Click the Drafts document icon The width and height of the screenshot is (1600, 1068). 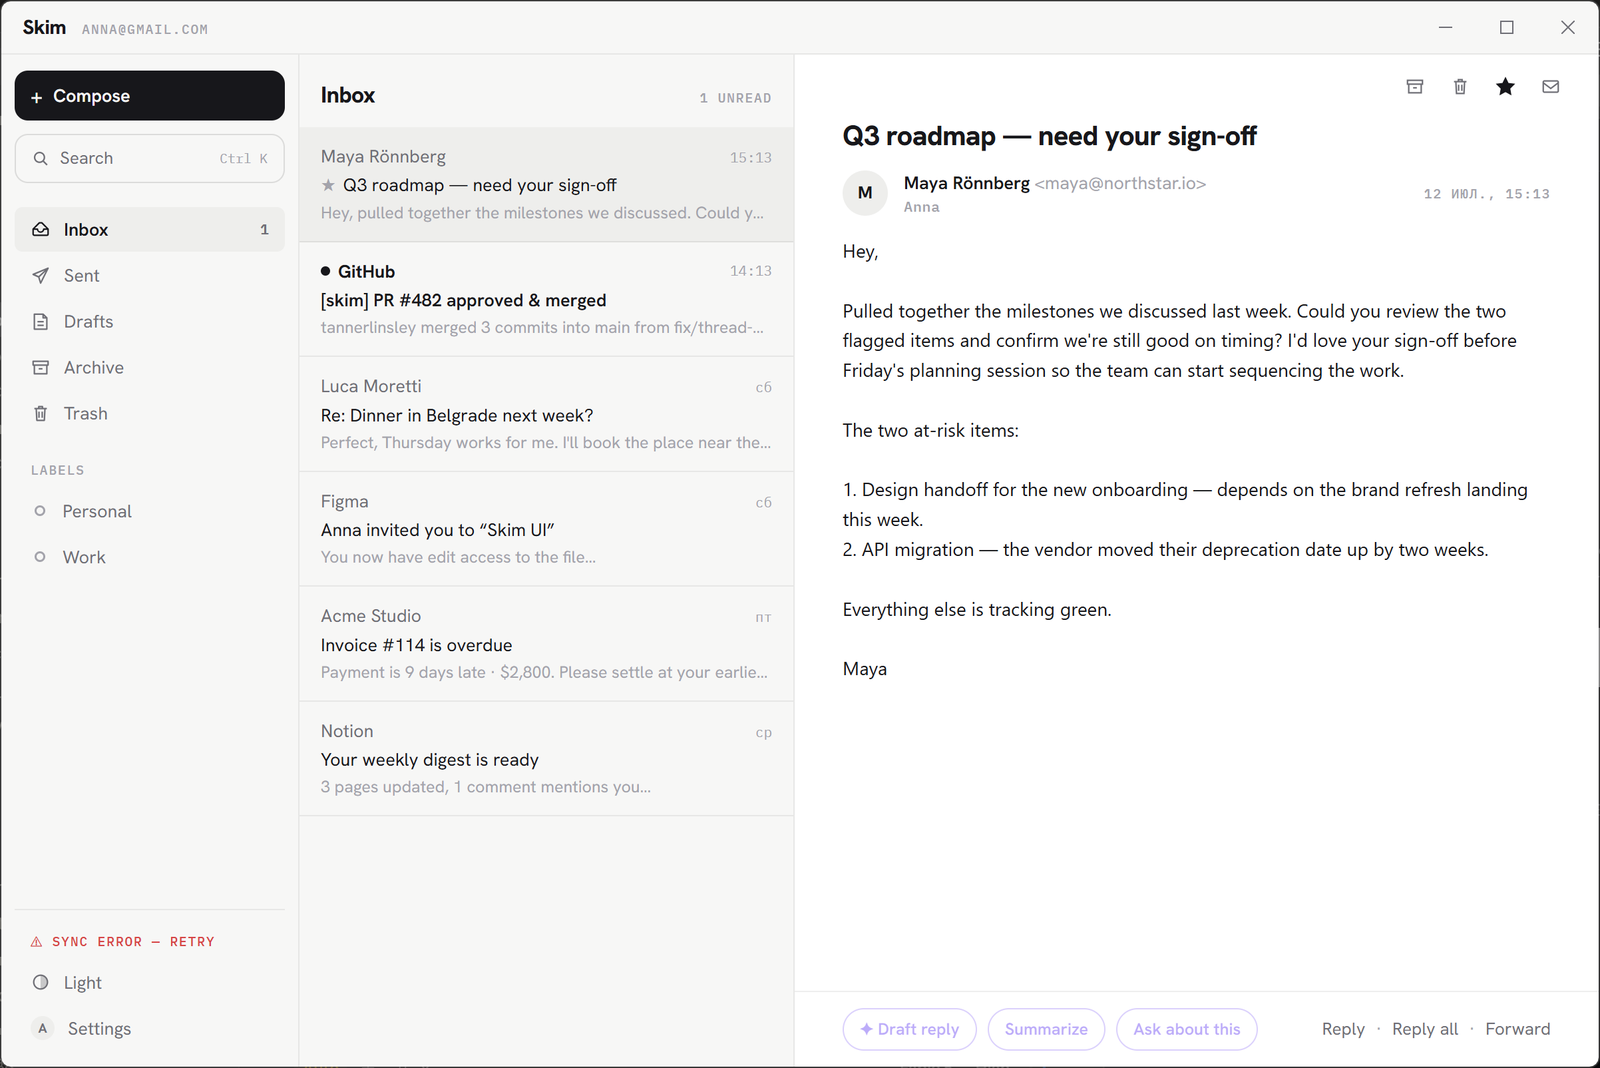tap(41, 321)
